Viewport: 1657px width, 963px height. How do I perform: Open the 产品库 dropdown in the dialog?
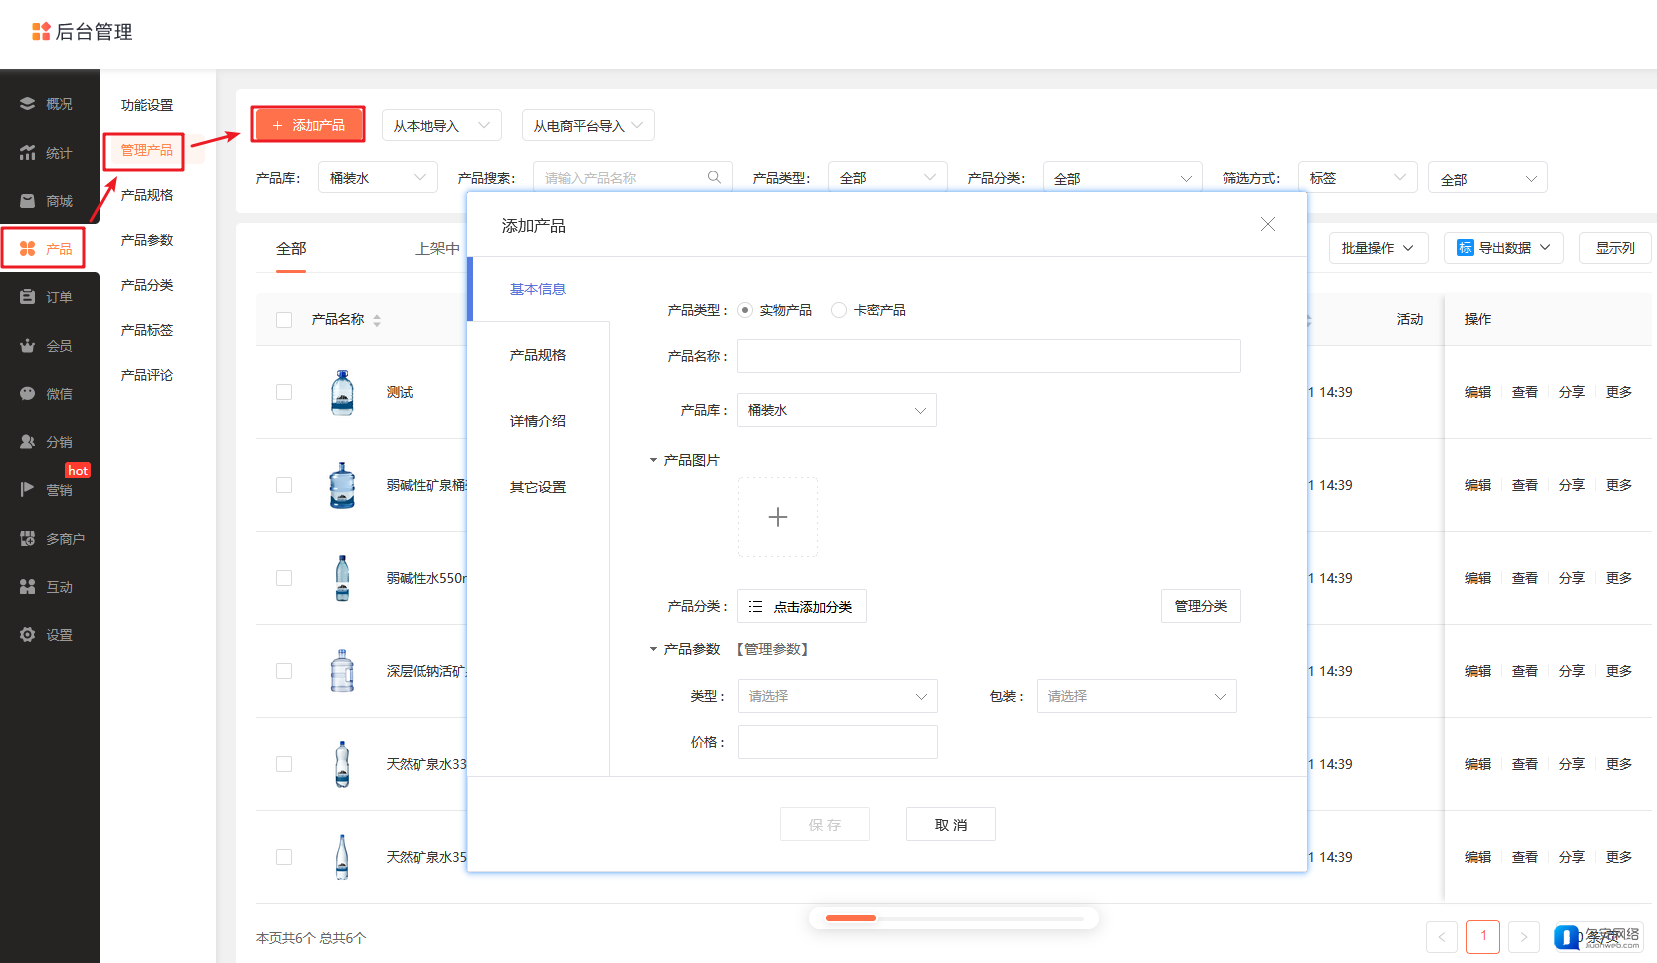(836, 410)
